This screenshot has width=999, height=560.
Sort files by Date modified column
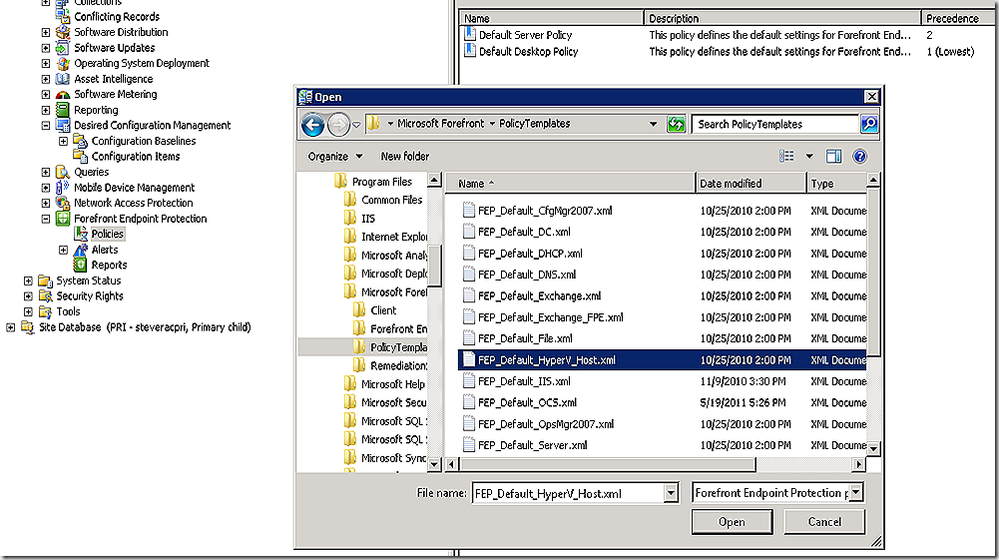tap(751, 183)
